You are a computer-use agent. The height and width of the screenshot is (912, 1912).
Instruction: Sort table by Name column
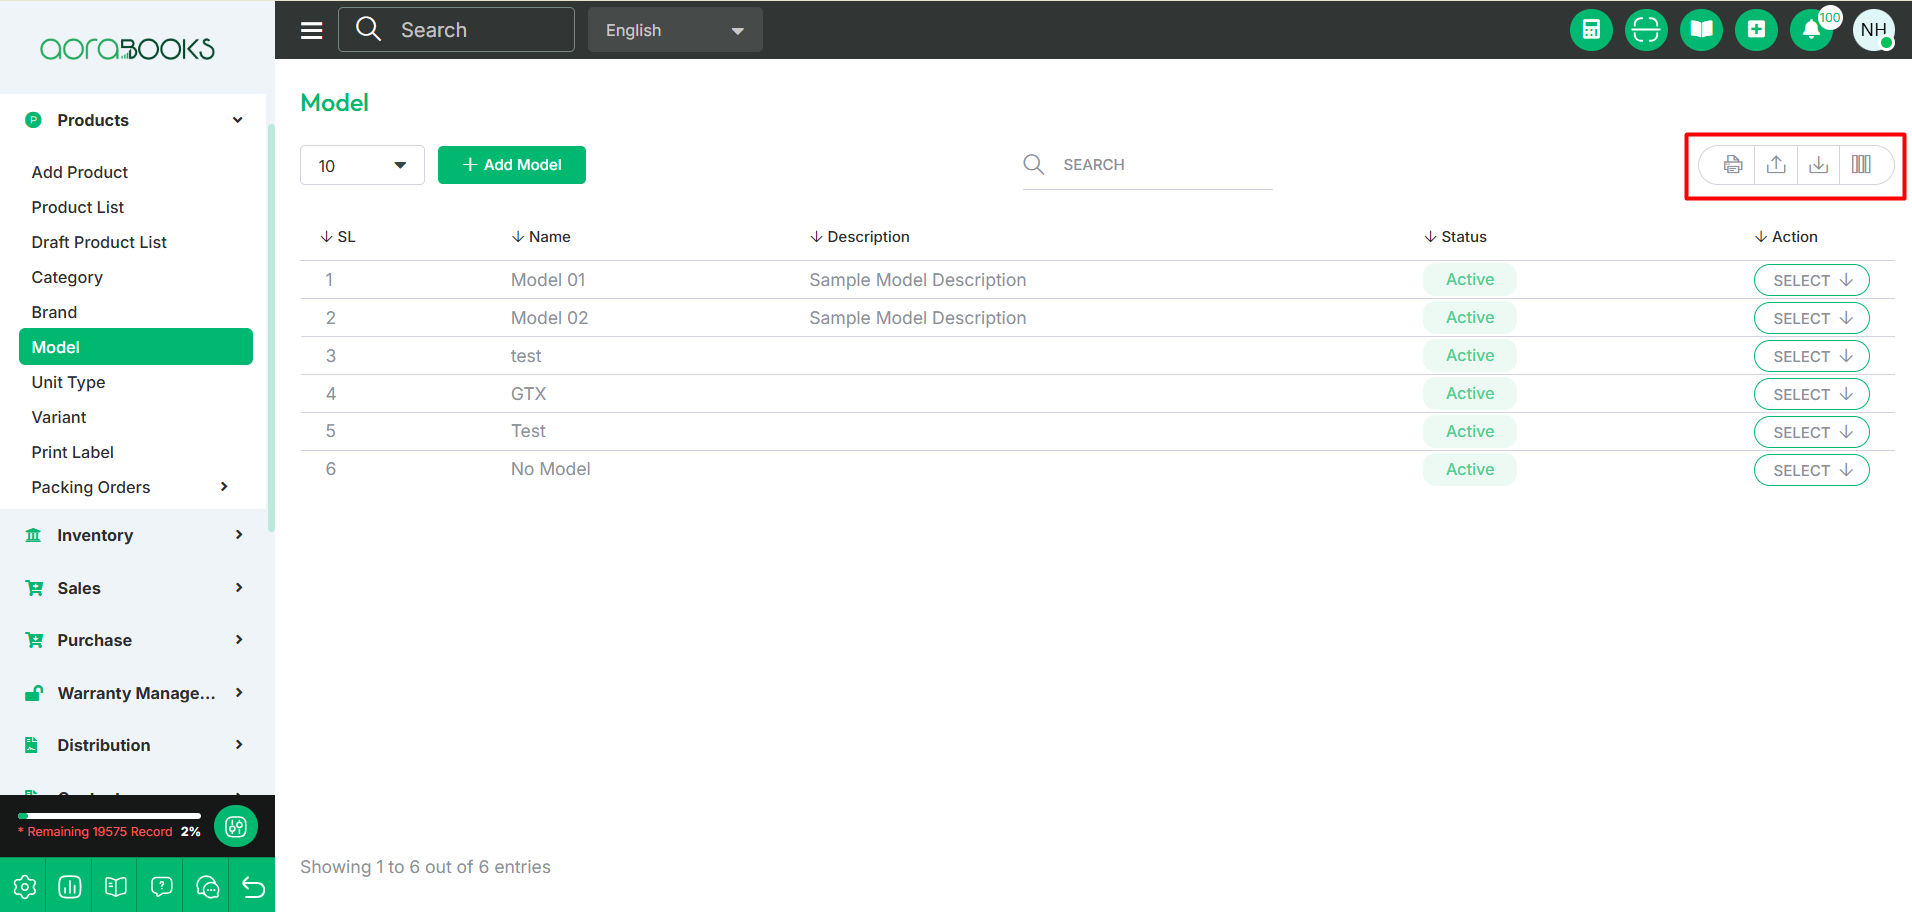[541, 237]
